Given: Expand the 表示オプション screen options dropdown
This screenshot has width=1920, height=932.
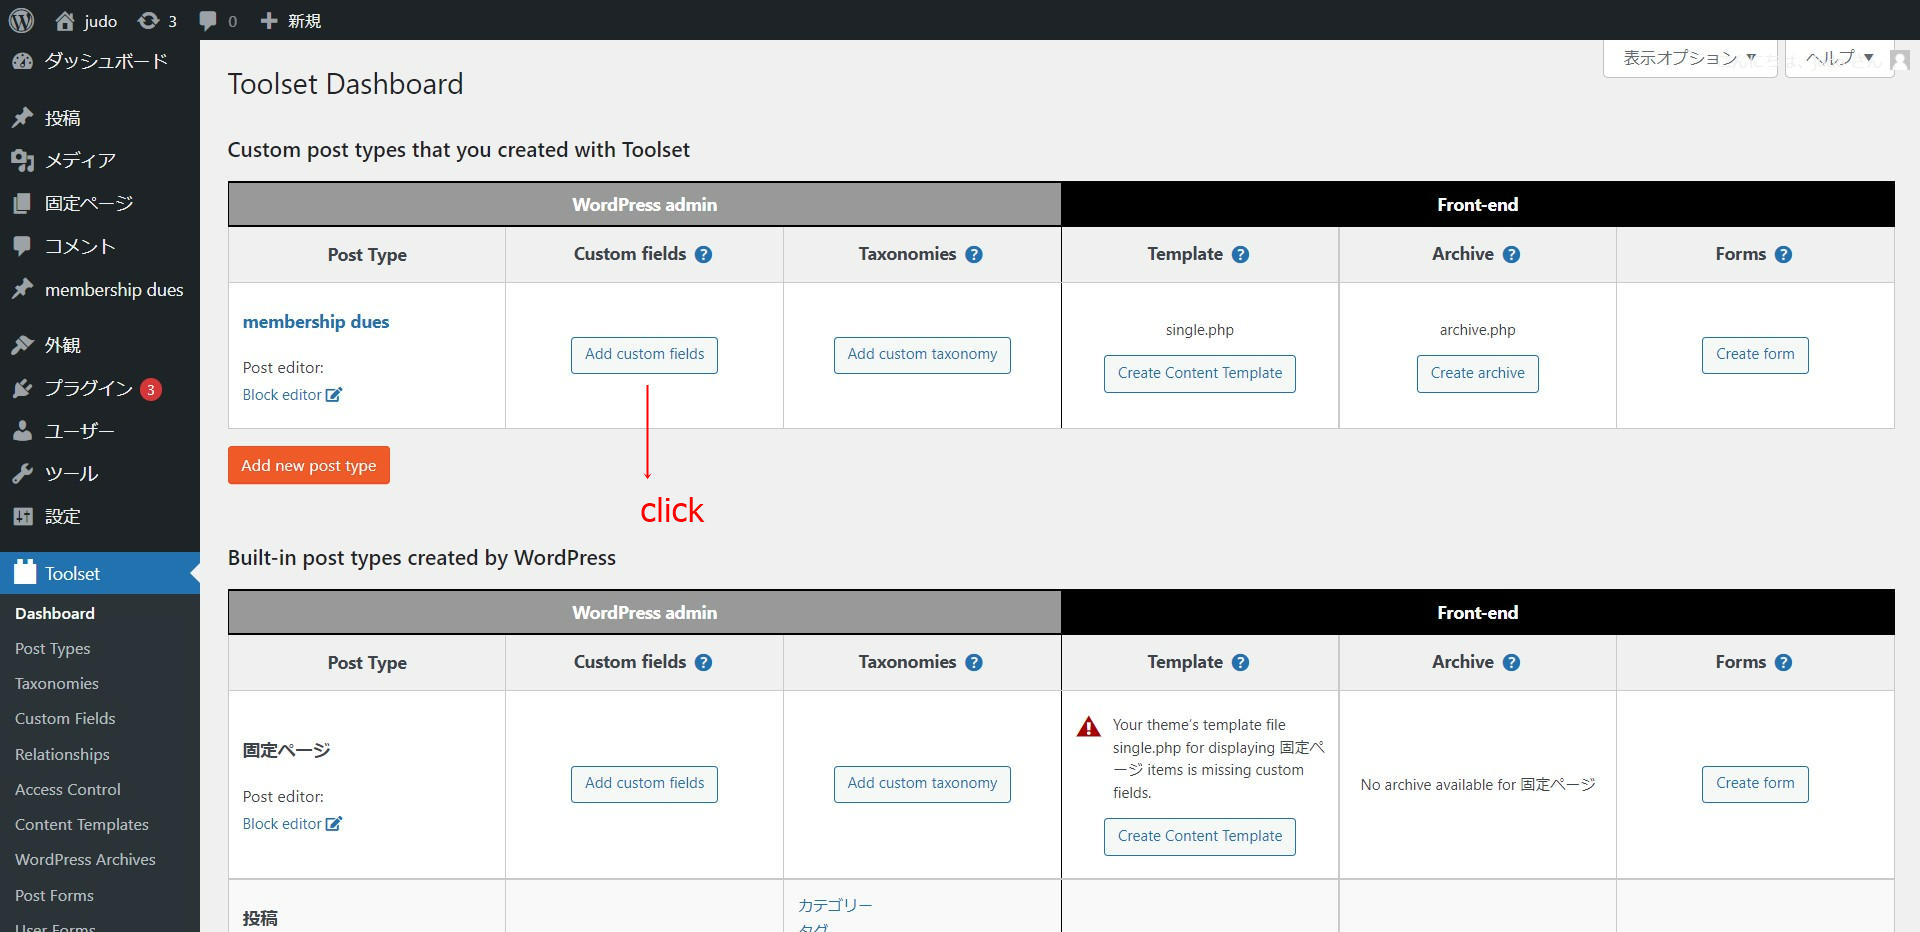Looking at the screenshot, I should (x=1690, y=58).
